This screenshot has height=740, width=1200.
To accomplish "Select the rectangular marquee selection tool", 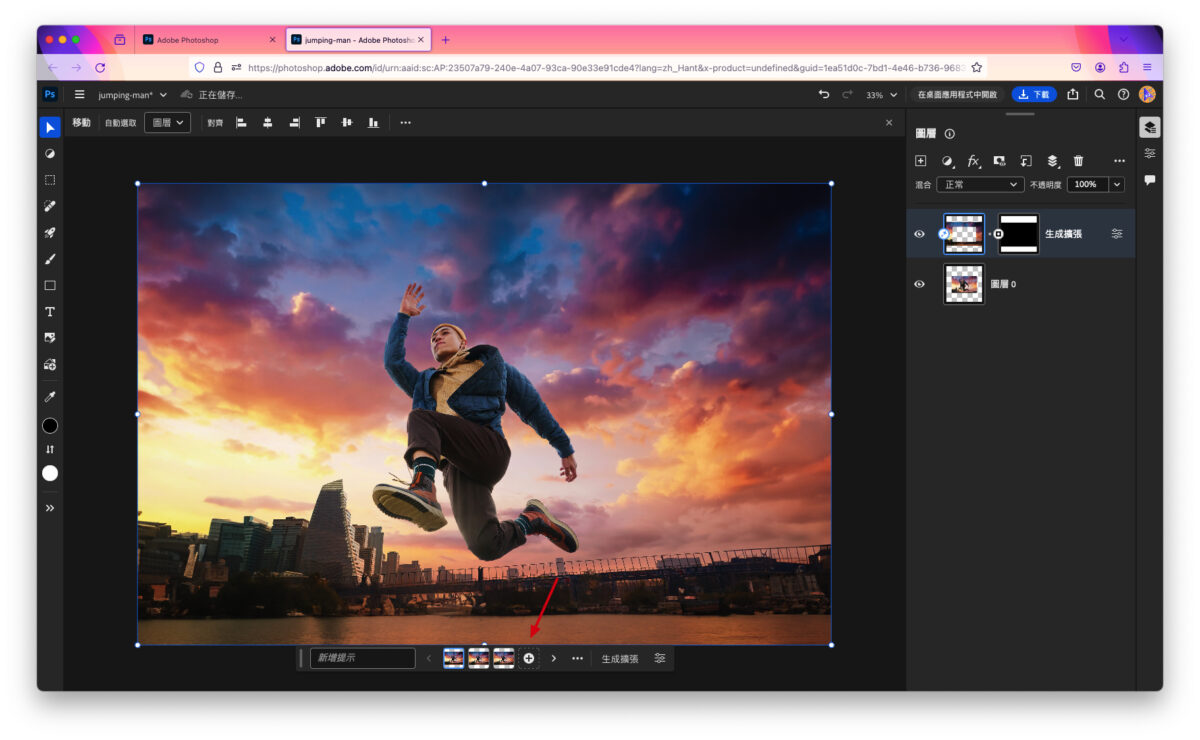I will [50, 180].
